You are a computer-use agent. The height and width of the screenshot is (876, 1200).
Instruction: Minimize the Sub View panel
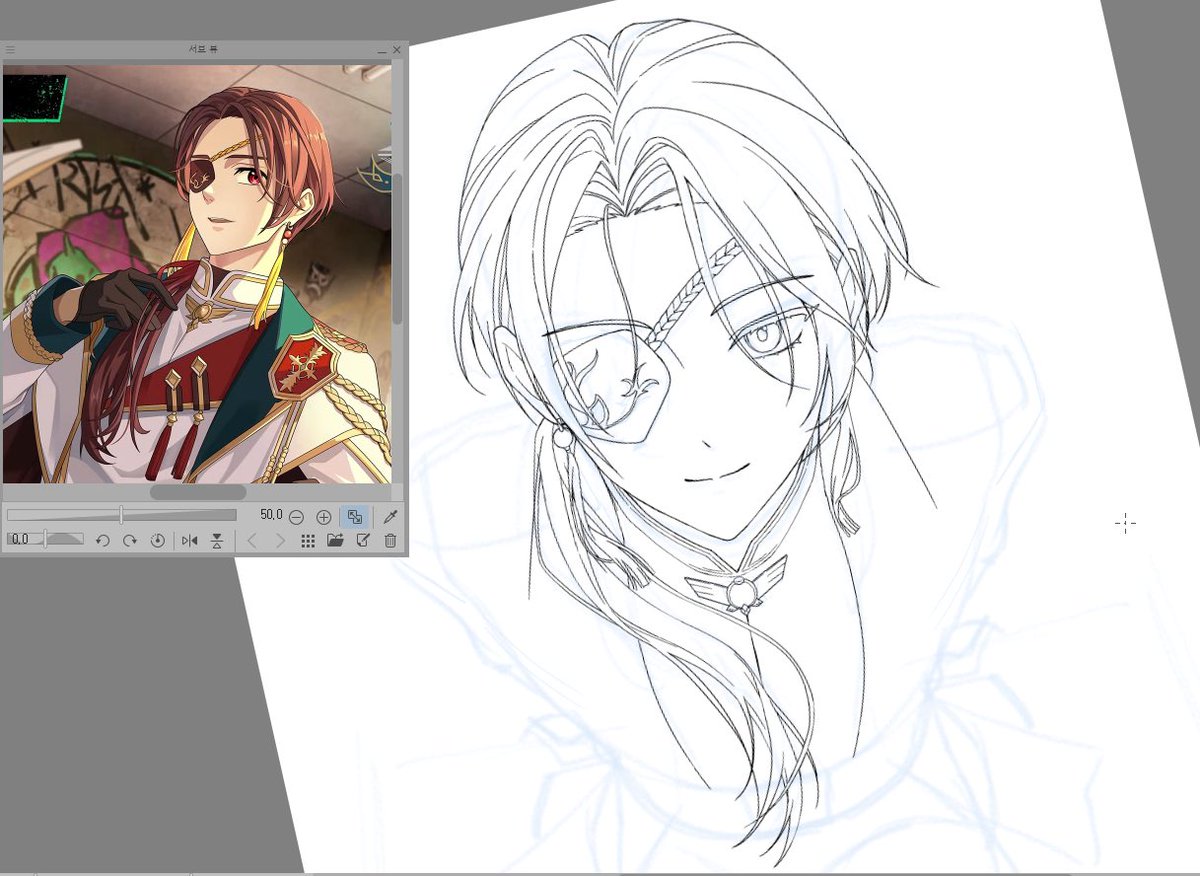tap(382, 50)
